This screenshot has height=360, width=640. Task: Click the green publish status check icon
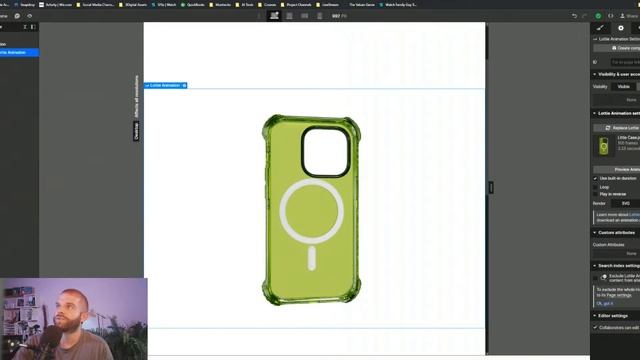pos(598,16)
